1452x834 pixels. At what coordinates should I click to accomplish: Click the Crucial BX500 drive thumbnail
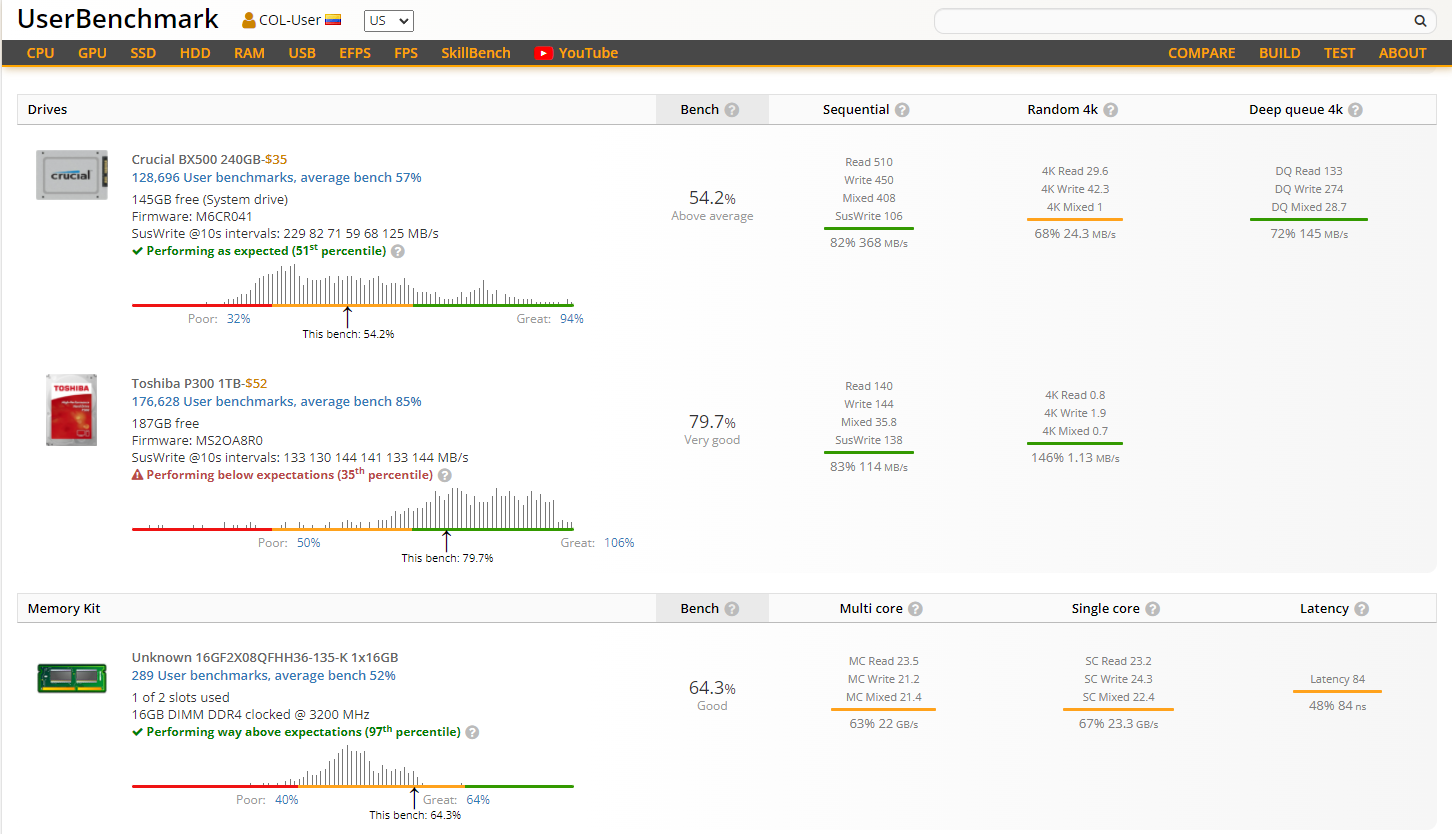72,175
